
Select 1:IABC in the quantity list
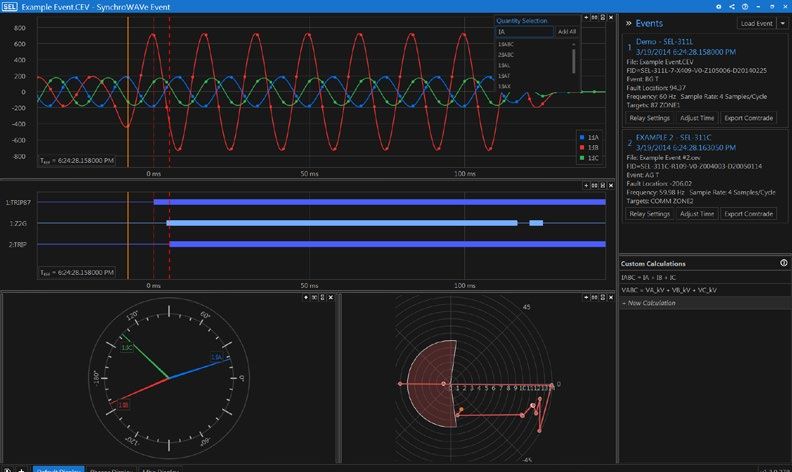pyautogui.click(x=506, y=44)
